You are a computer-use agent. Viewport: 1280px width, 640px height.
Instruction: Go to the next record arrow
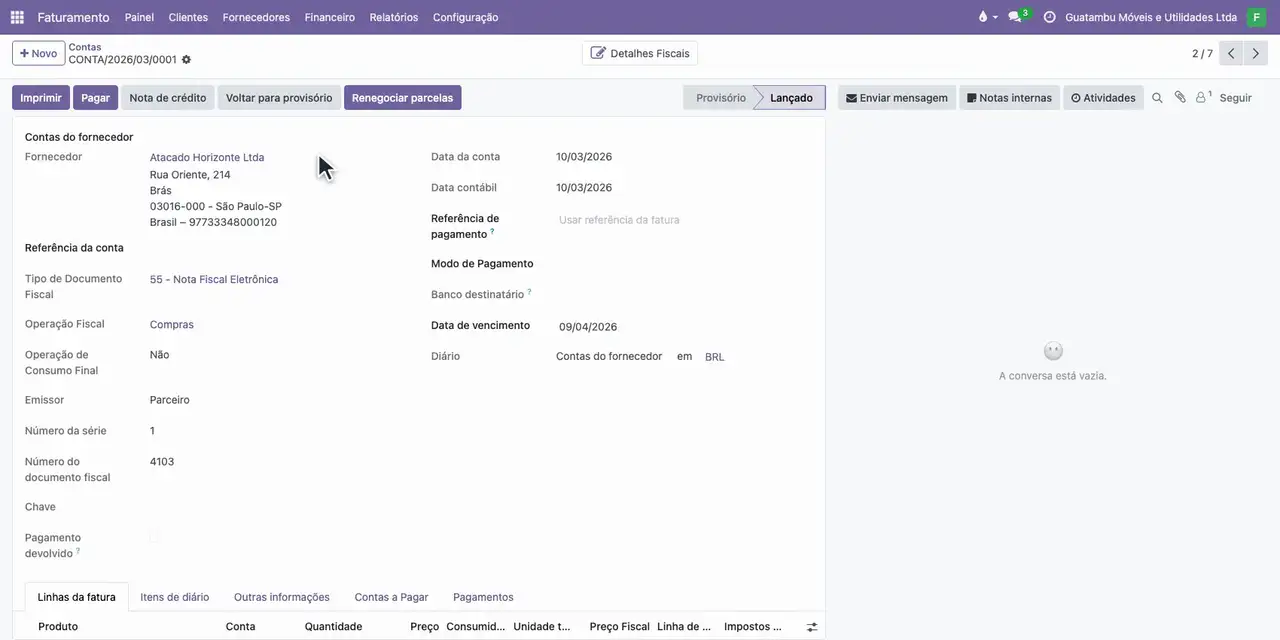pos(1256,54)
